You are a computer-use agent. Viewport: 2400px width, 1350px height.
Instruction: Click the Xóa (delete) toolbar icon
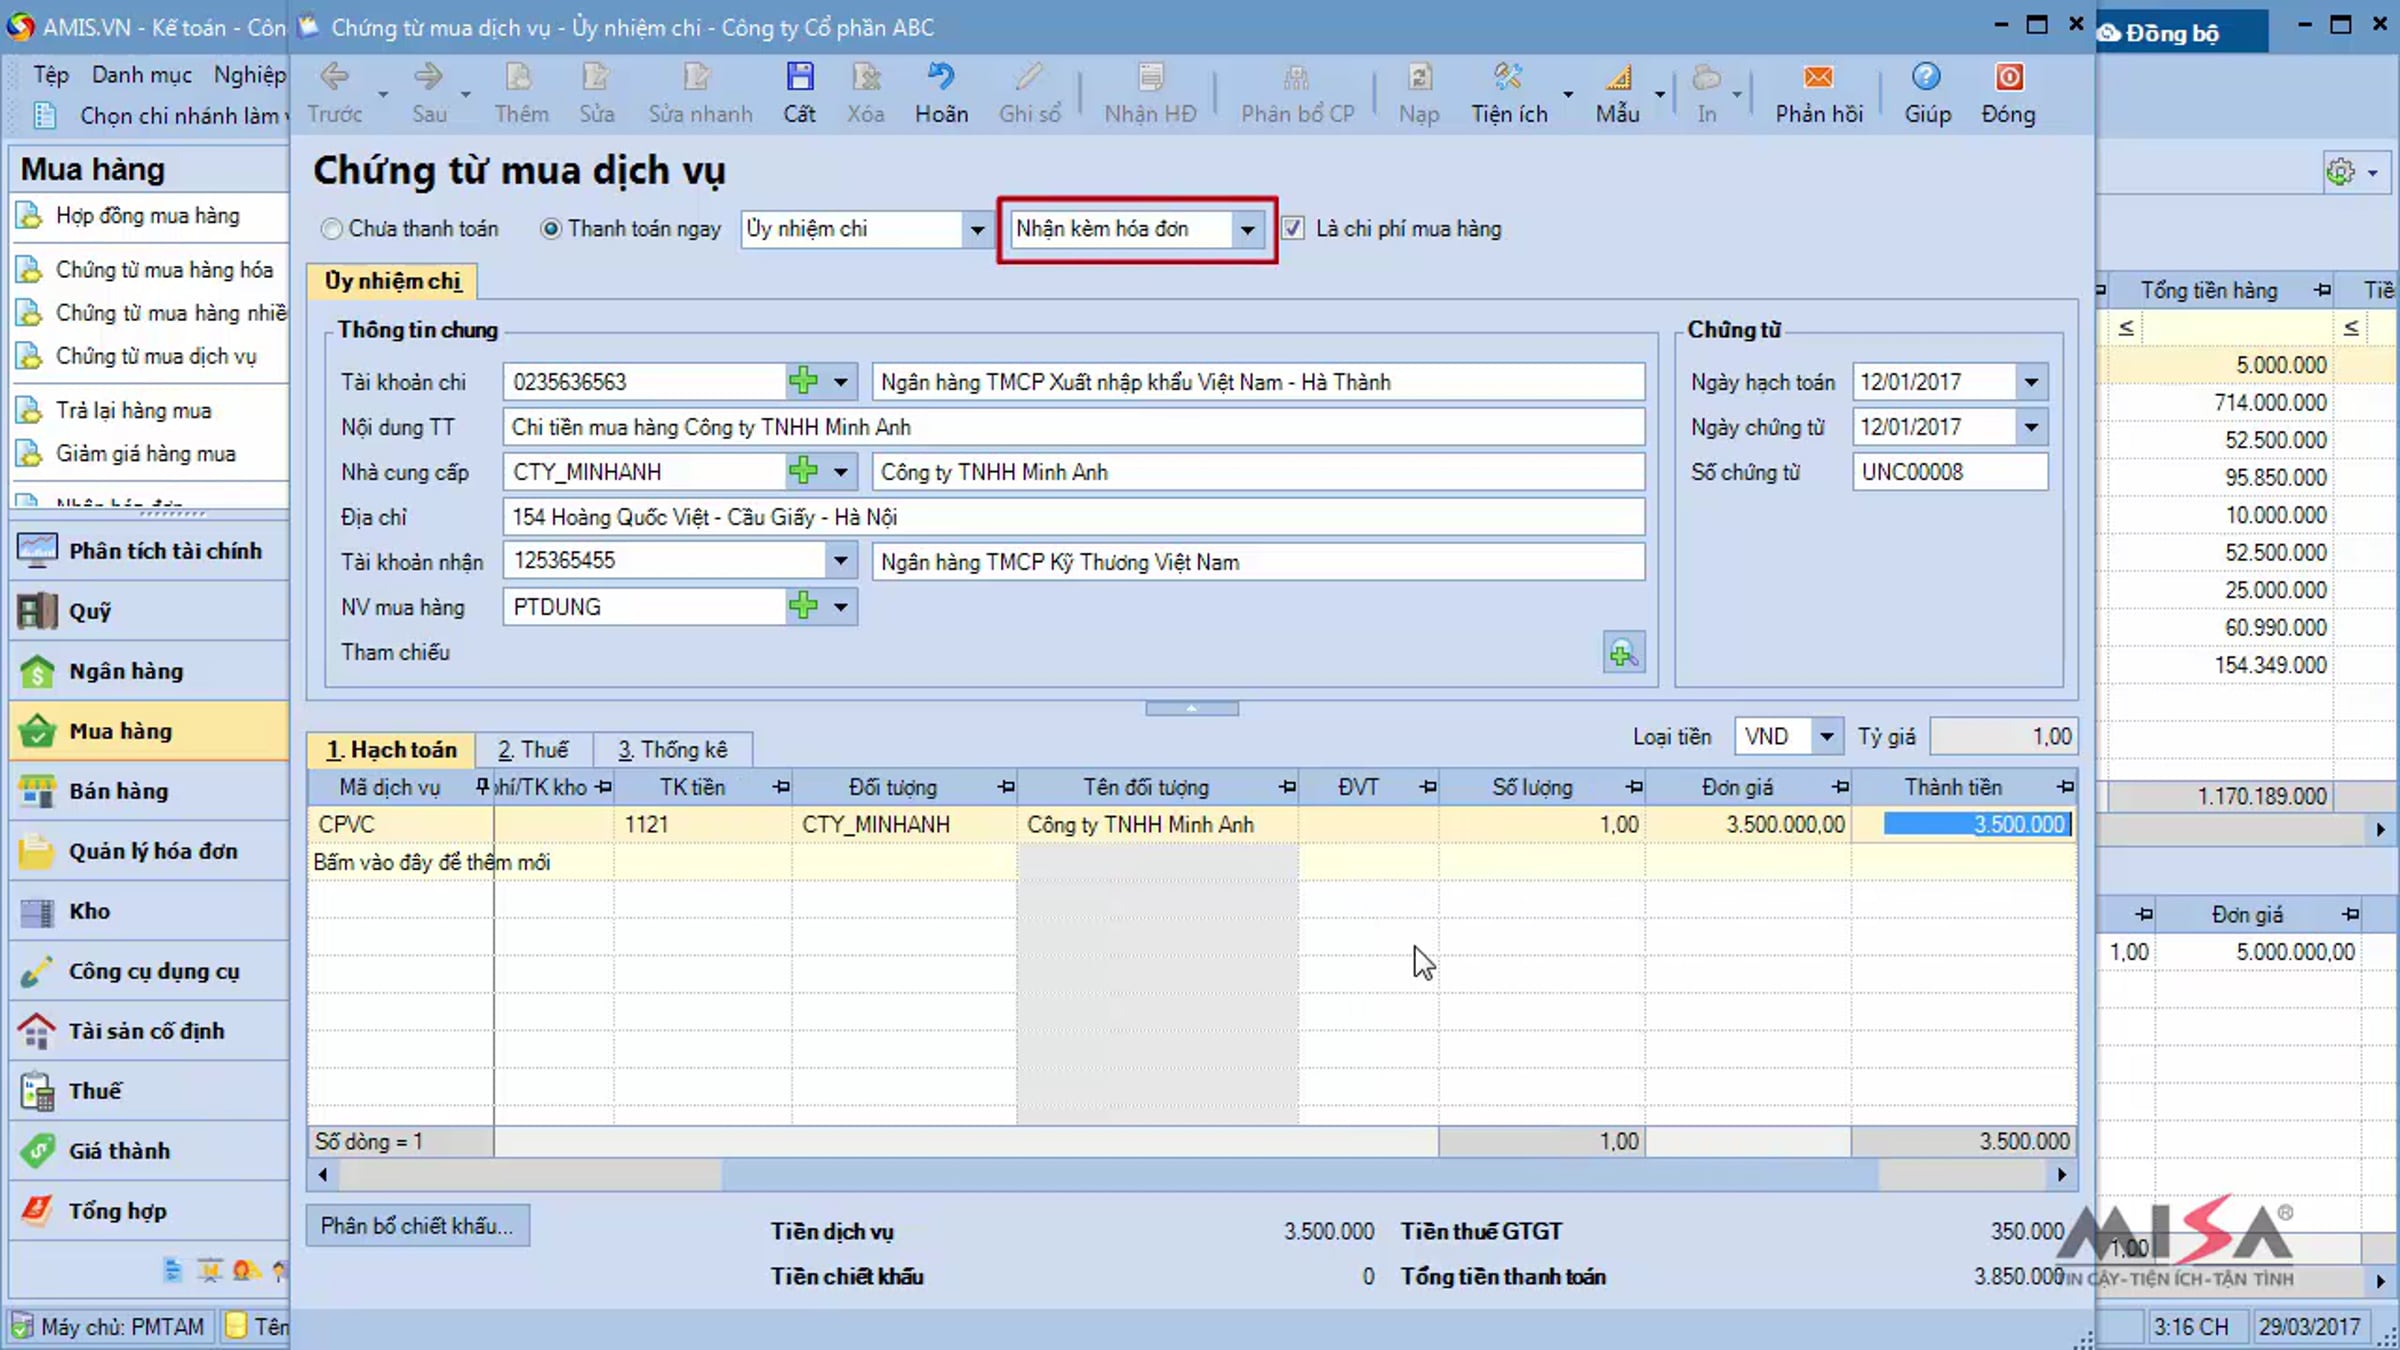tap(865, 78)
